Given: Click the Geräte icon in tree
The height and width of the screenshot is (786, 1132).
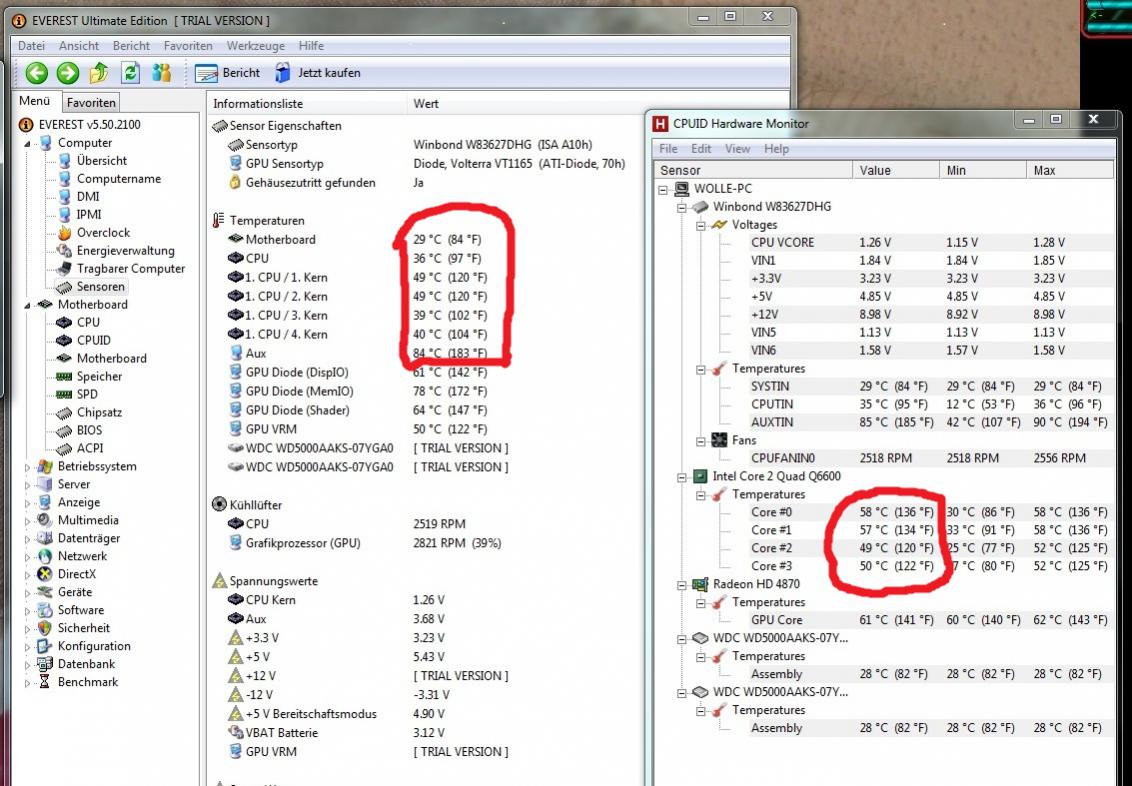Looking at the screenshot, I should 45,593.
